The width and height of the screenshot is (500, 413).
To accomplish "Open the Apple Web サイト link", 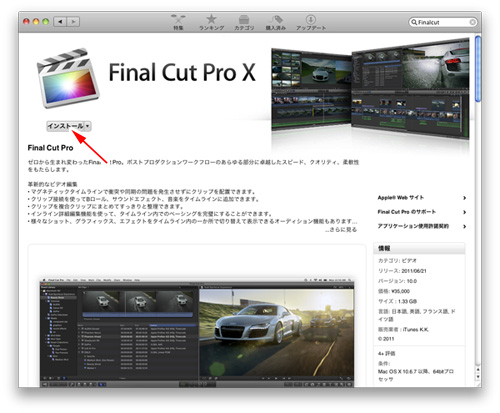I will [401, 198].
